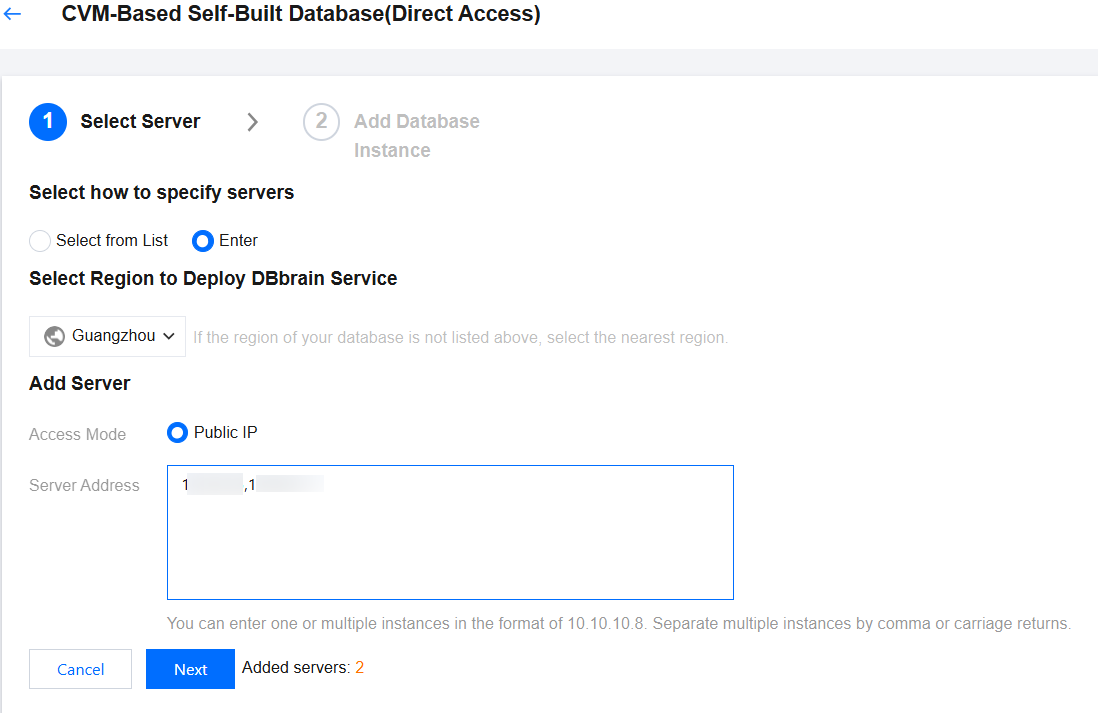Click the back arrow icon
The image size is (1098, 713).
click(x=13, y=15)
